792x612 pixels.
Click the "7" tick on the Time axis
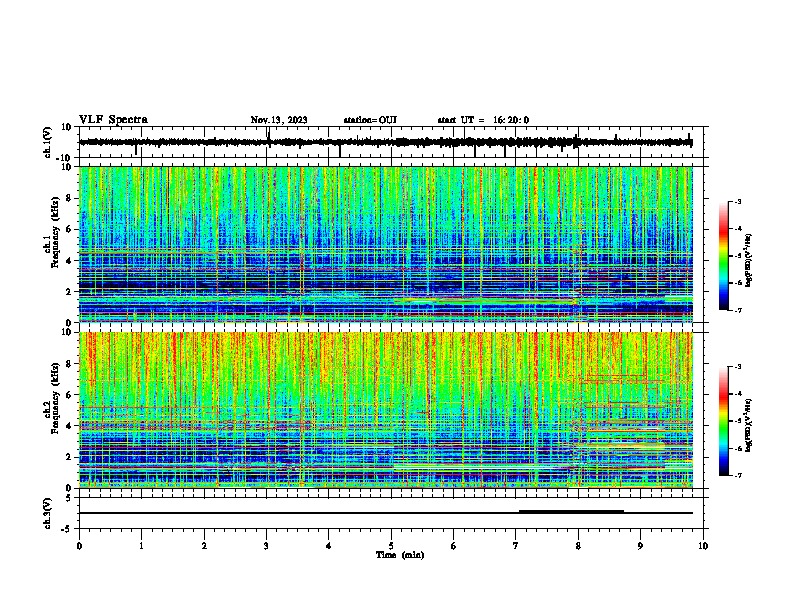point(516,546)
